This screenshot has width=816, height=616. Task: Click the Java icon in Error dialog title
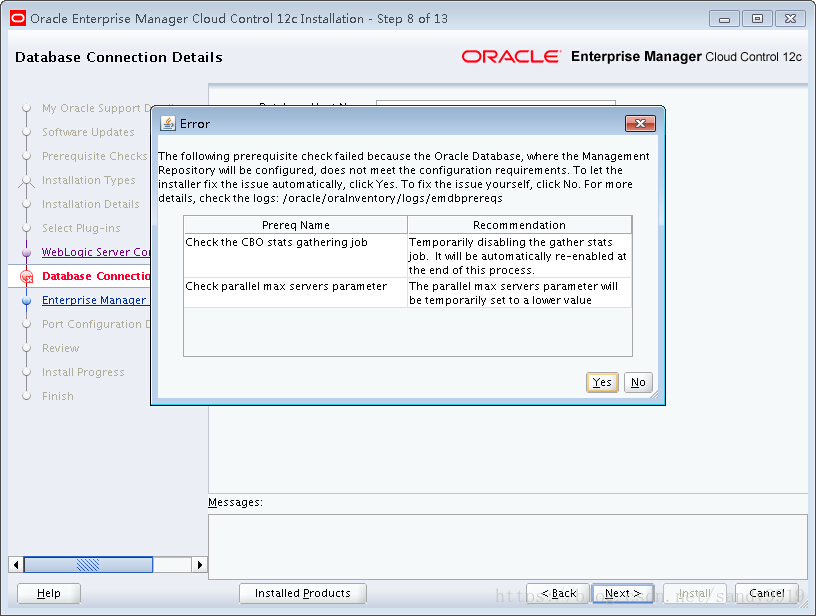point(168,123)
